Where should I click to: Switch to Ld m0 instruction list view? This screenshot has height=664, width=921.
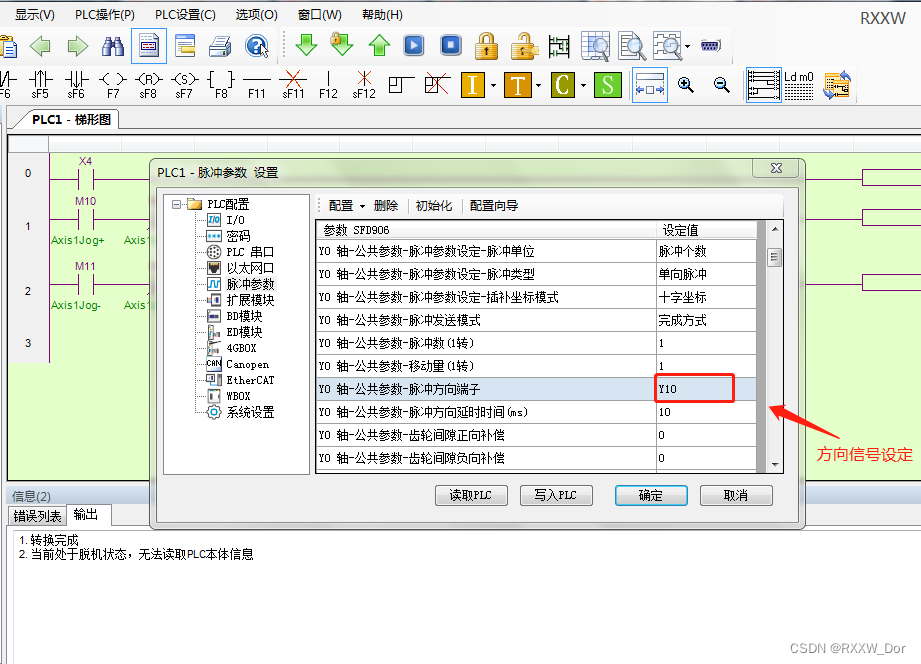(798, 85)
